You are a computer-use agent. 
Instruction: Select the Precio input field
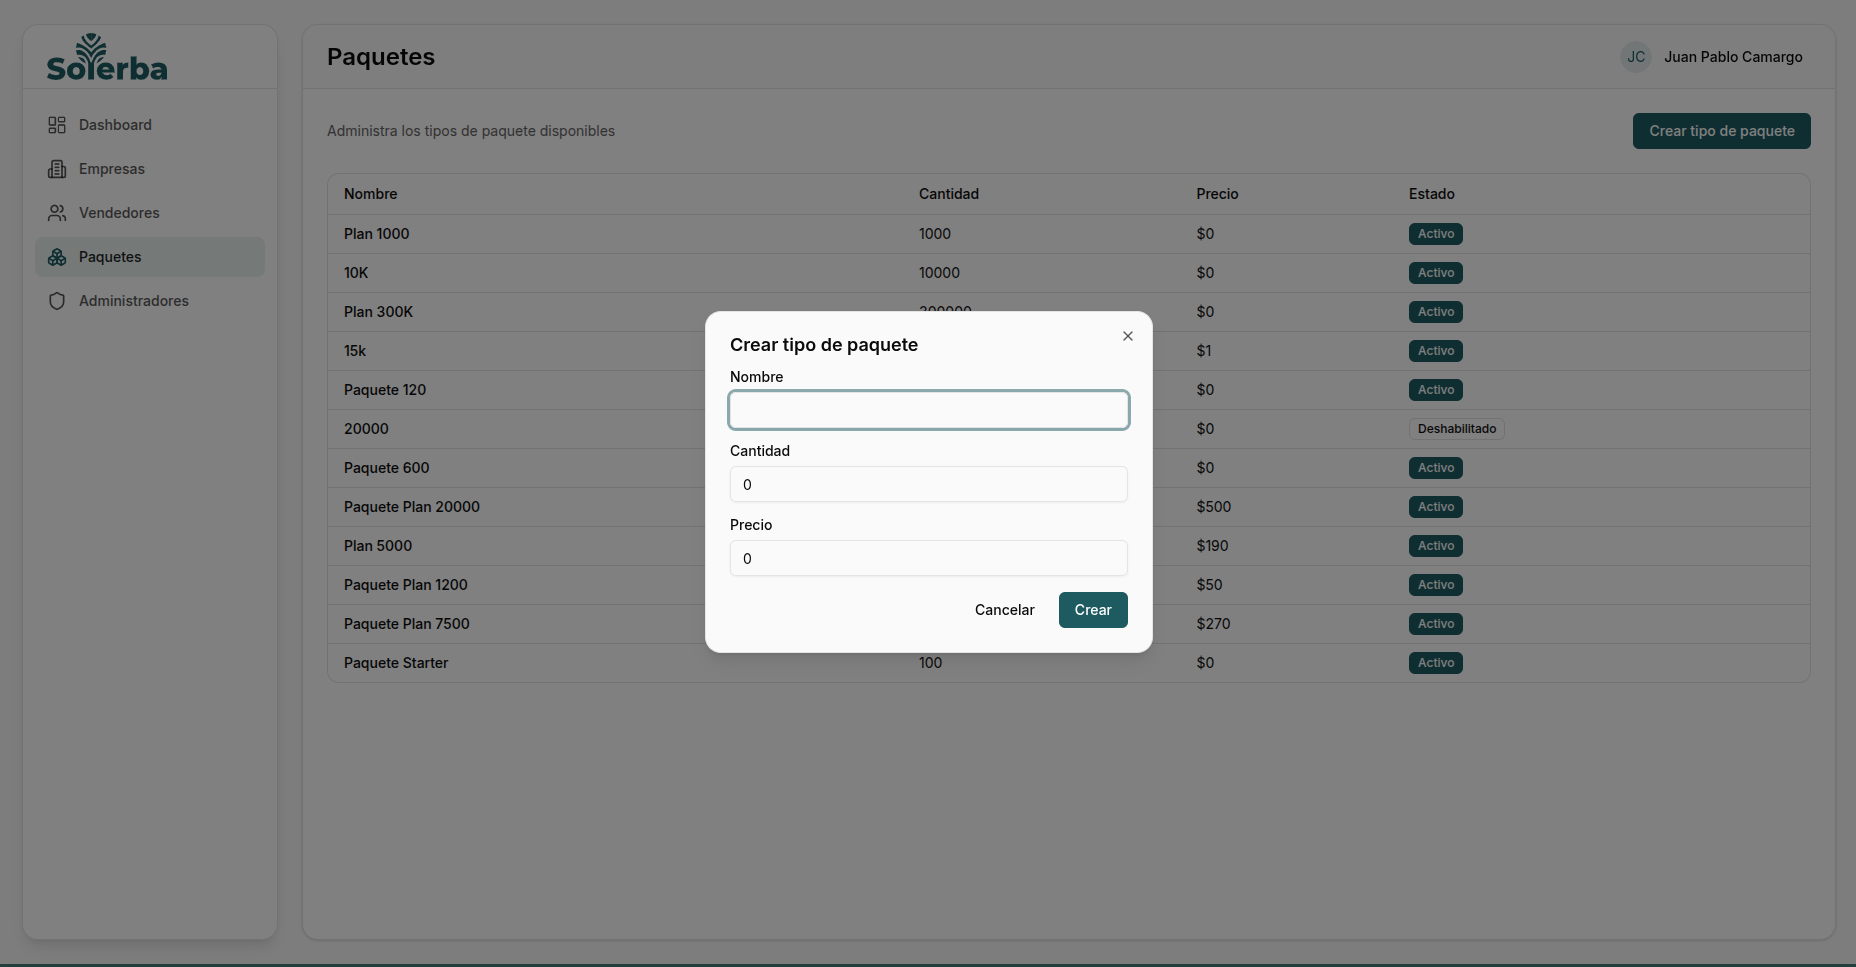928,558
